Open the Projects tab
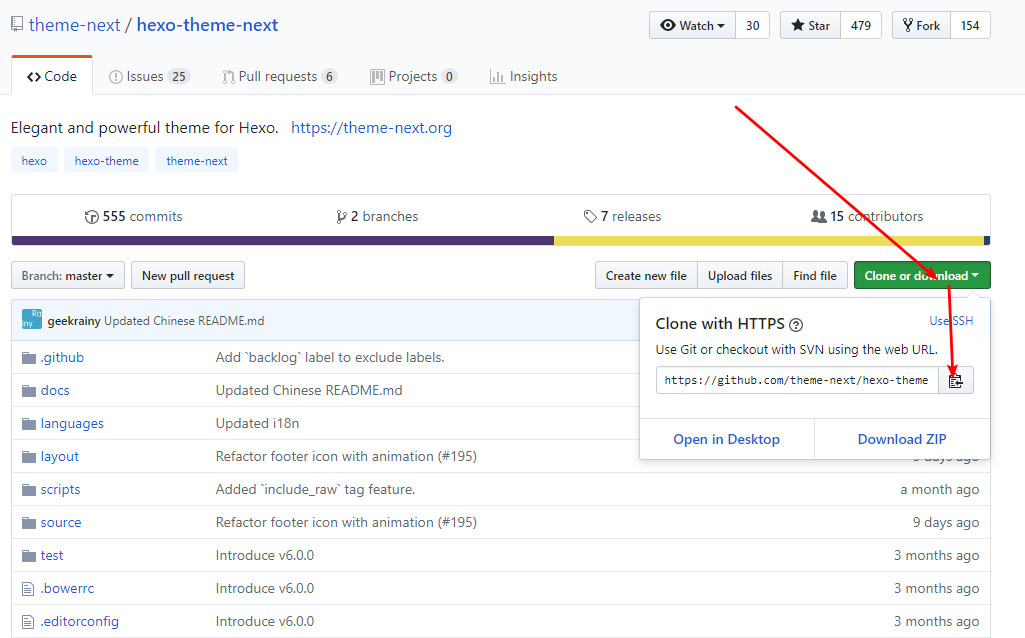This screenshot has height=638, width=1025. [x=414, y=76]
